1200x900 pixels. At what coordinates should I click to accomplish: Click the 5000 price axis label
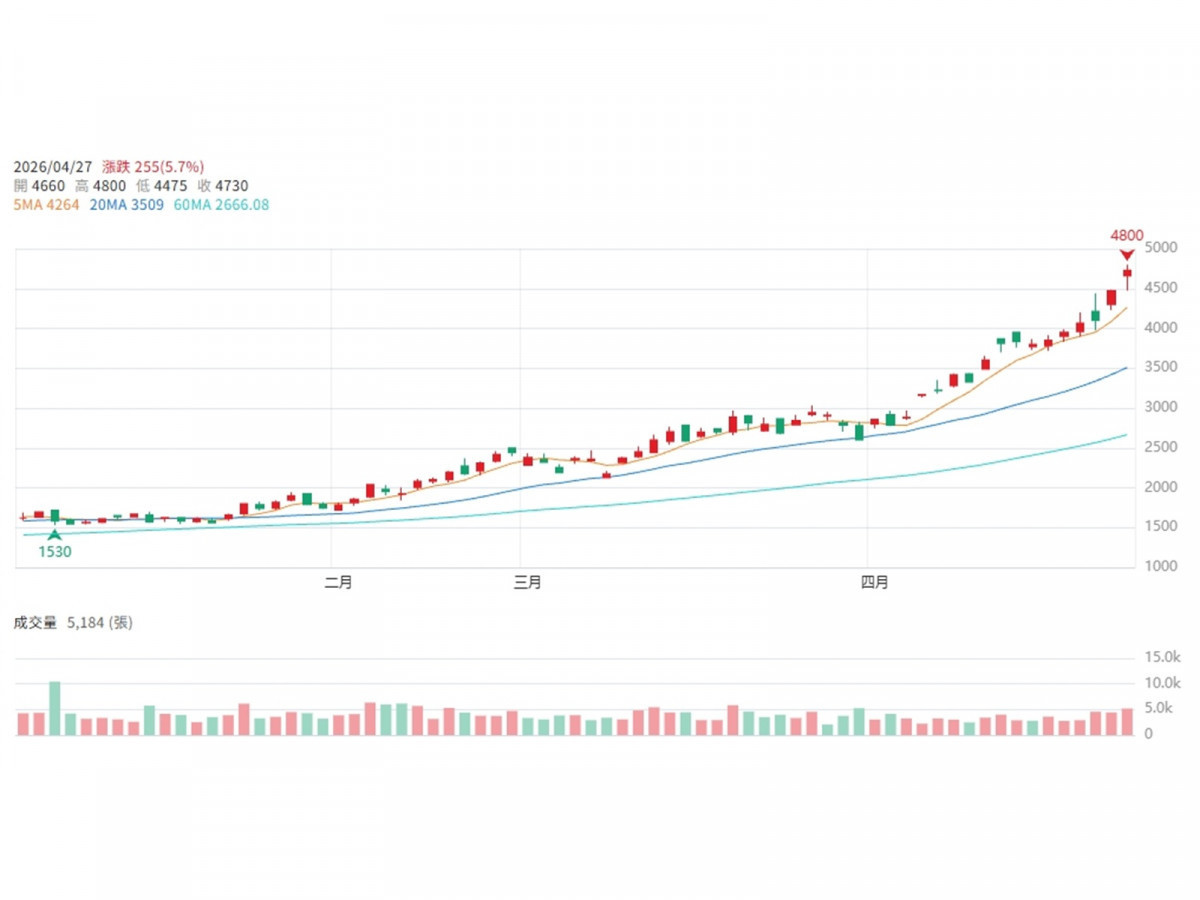(x=1161, y=248)
